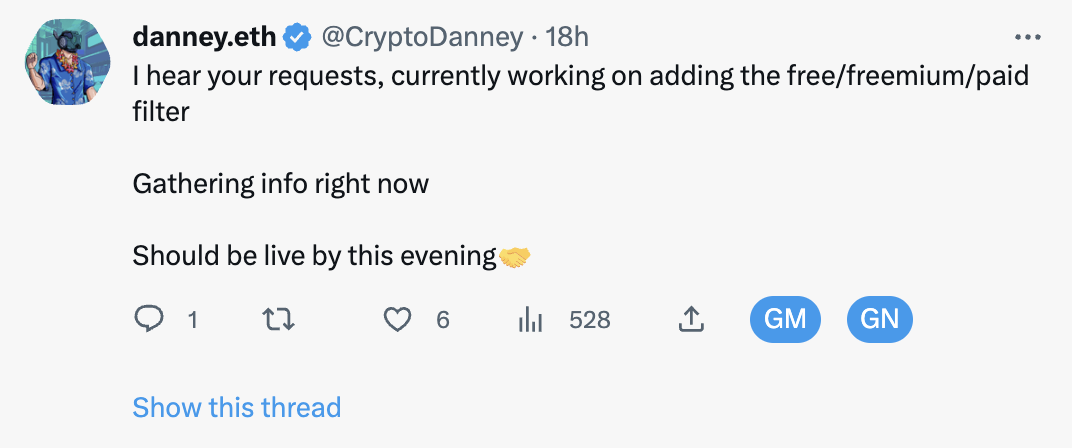The image size is (1072, 448).
Task: Click the 18h timestamp
Action: [x=567, y=37]
